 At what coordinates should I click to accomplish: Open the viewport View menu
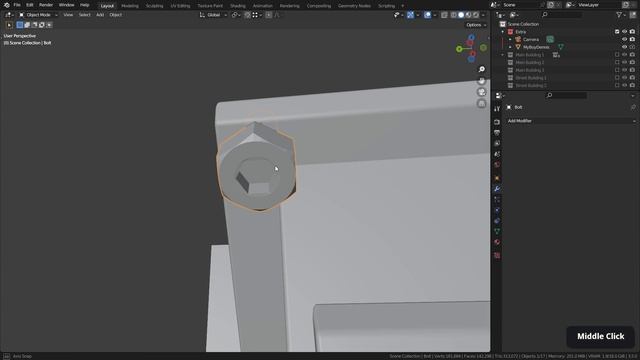click(68, 15)
